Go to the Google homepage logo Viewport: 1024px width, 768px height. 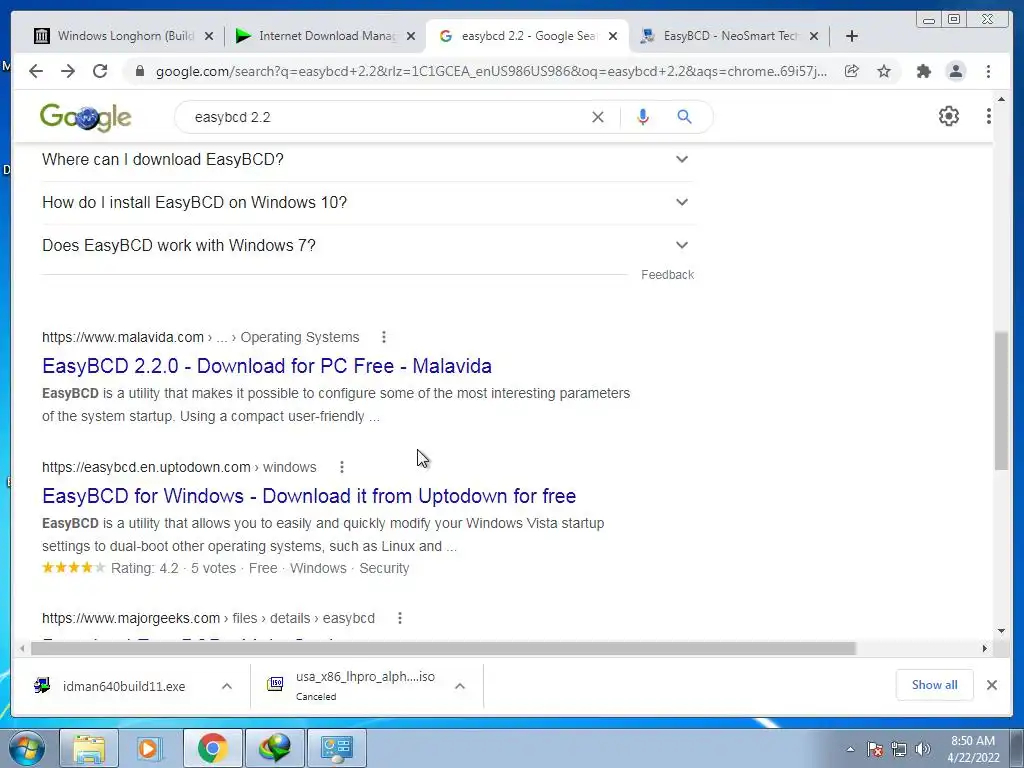point(86,118)
